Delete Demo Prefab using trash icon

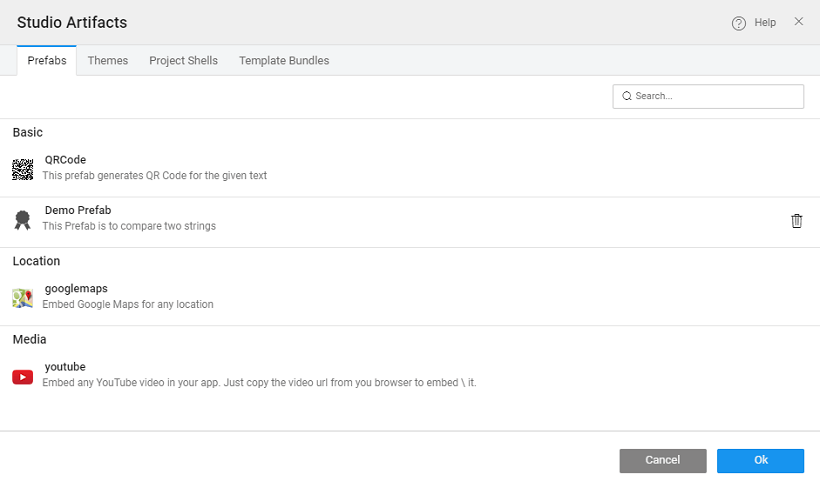click(x=796, y=221)
